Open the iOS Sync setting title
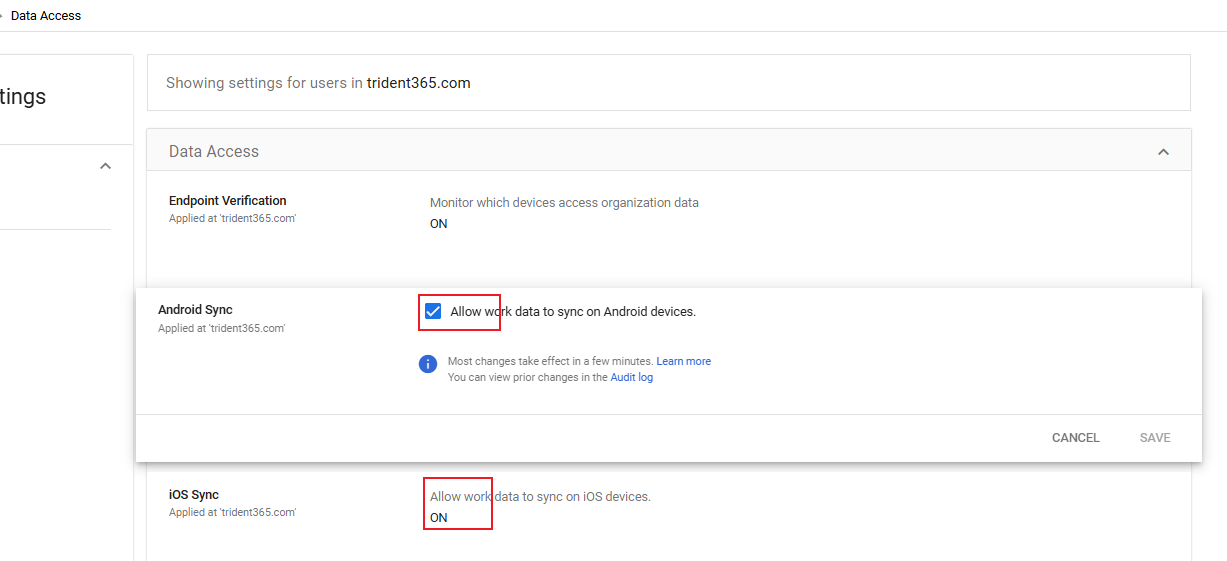Screen dimensions: 1227x561 194,495
